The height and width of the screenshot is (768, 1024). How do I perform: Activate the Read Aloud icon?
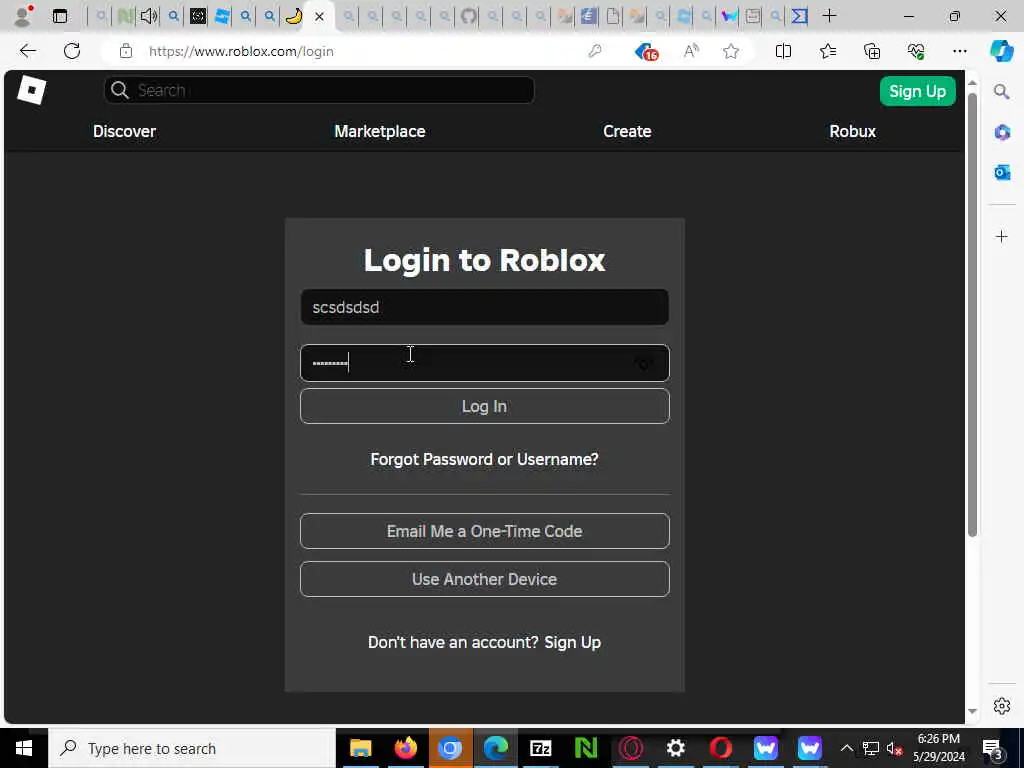click(691, 51)
